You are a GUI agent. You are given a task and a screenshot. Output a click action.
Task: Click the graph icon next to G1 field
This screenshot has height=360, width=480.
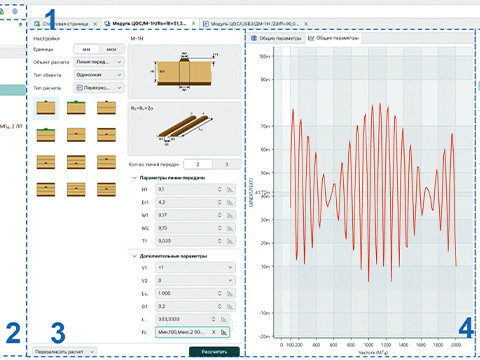pos(230,306)
